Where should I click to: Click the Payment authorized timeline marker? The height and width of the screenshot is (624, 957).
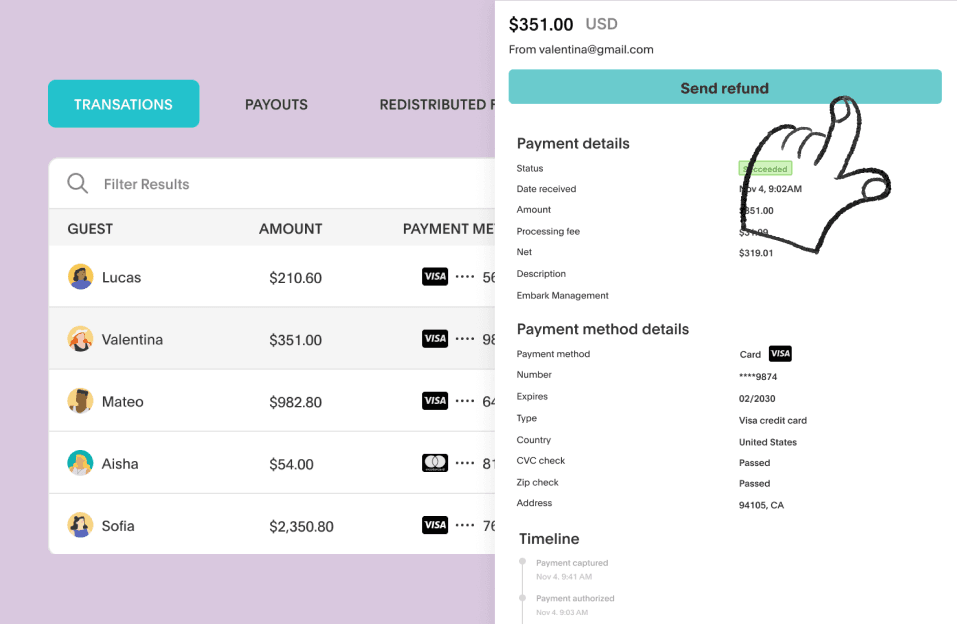tap(522, 598)
